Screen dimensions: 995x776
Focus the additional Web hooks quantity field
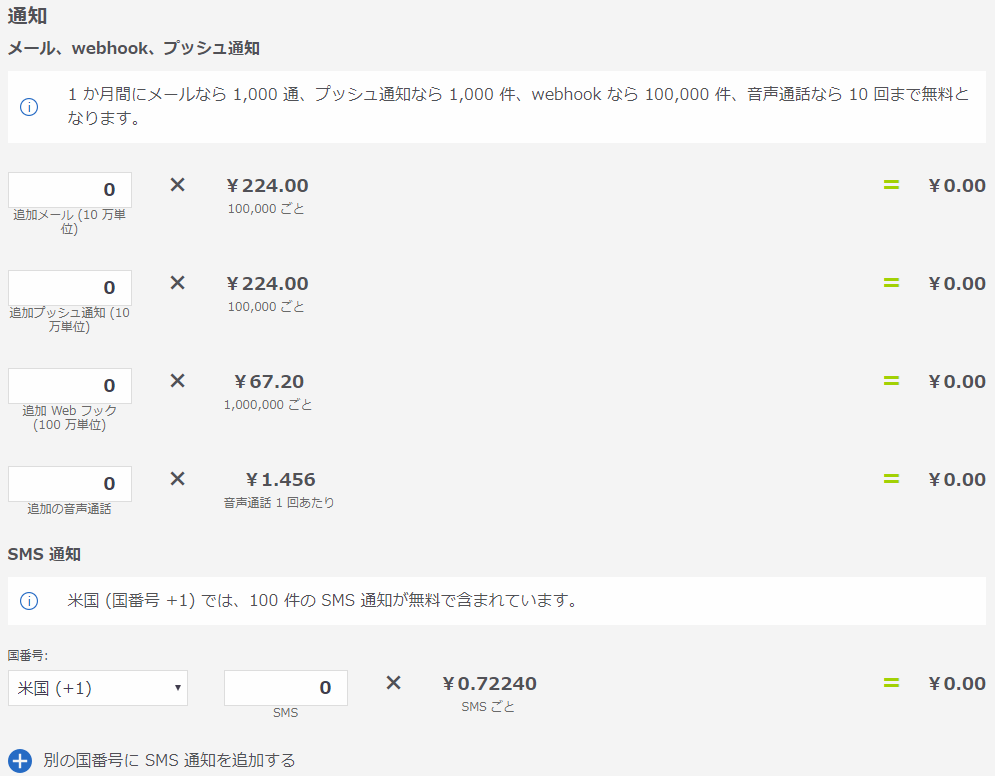[70, 386]
